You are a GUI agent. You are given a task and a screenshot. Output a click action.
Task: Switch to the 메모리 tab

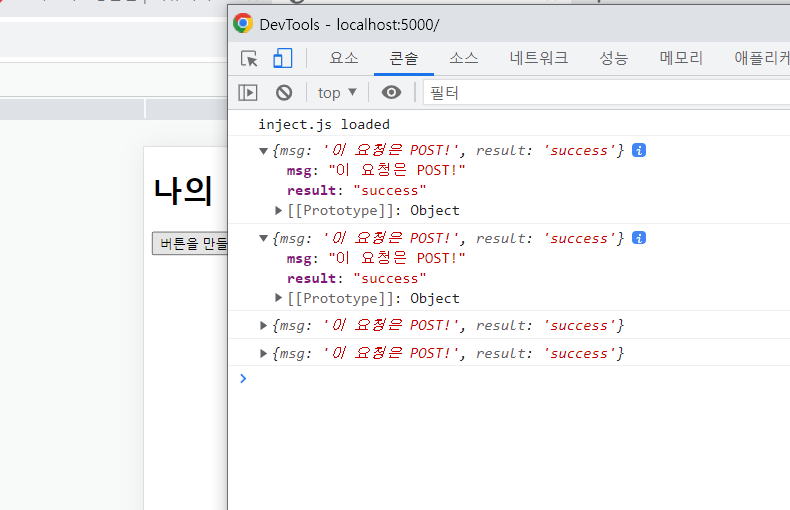pos(681,58)
